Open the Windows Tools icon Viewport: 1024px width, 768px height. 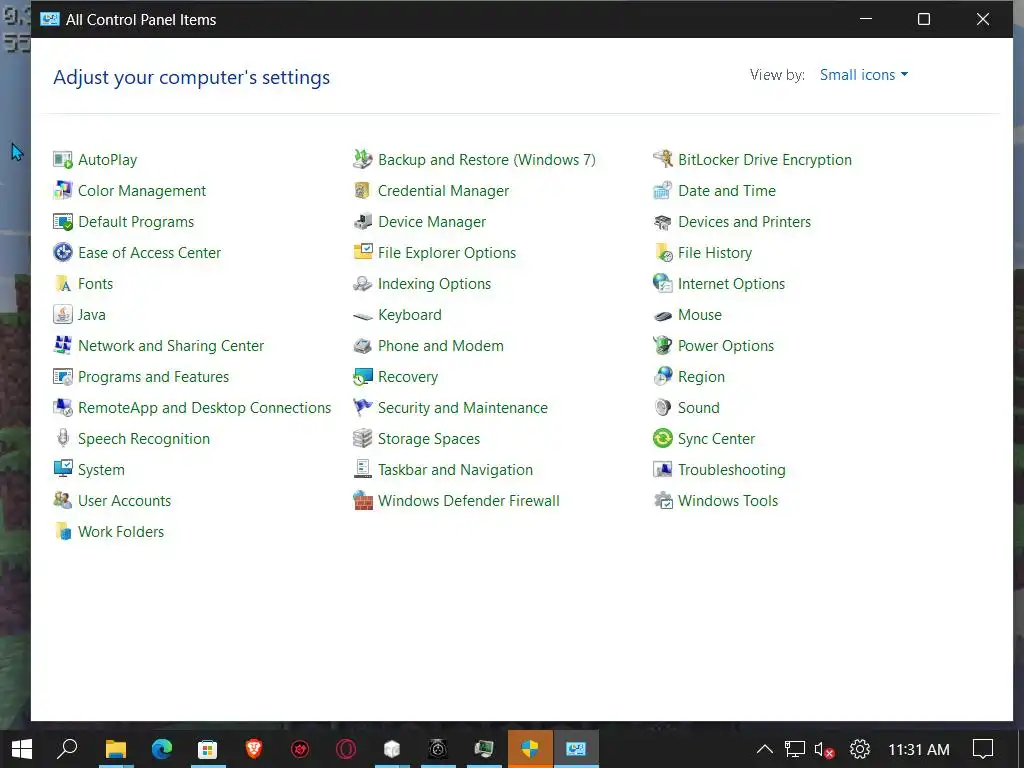[x=663, y=501]
